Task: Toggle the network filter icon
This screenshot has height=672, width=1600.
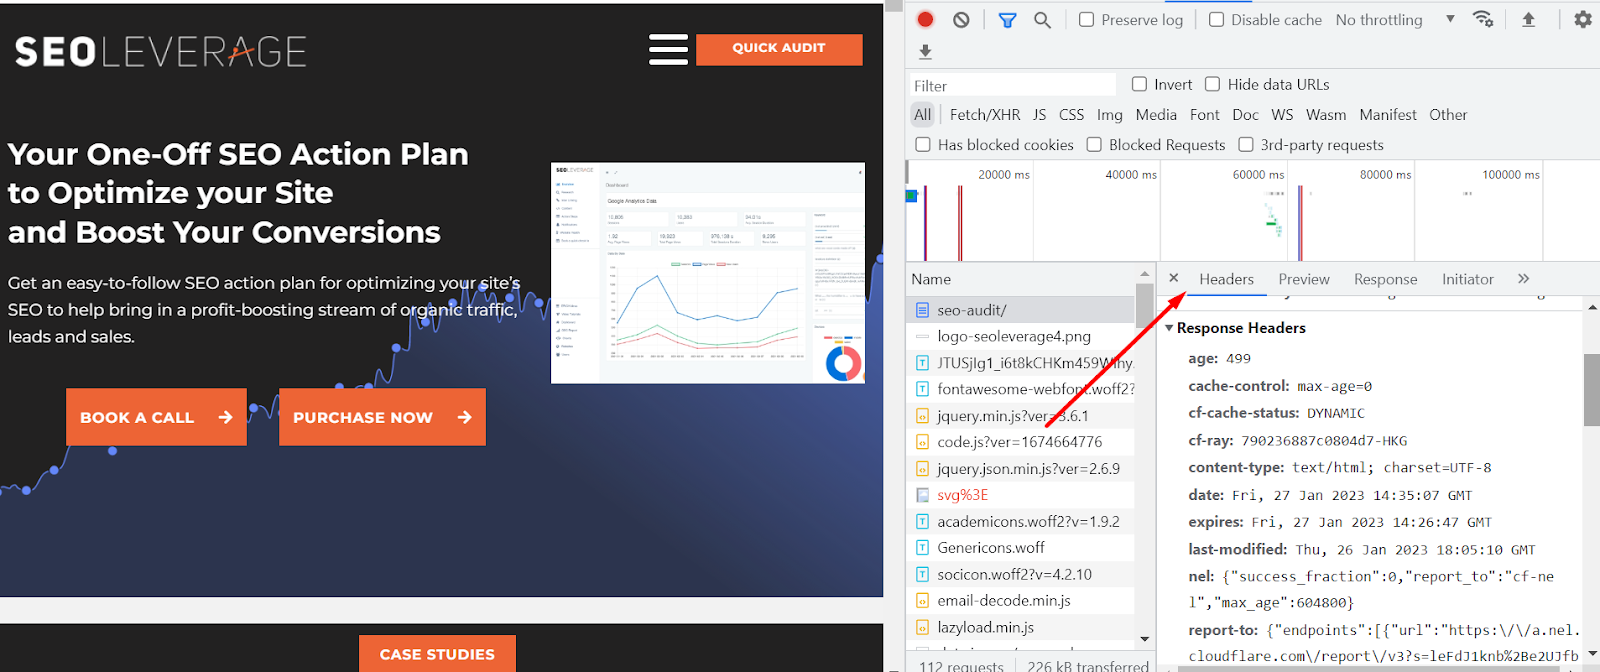Action: [1007, 20]
